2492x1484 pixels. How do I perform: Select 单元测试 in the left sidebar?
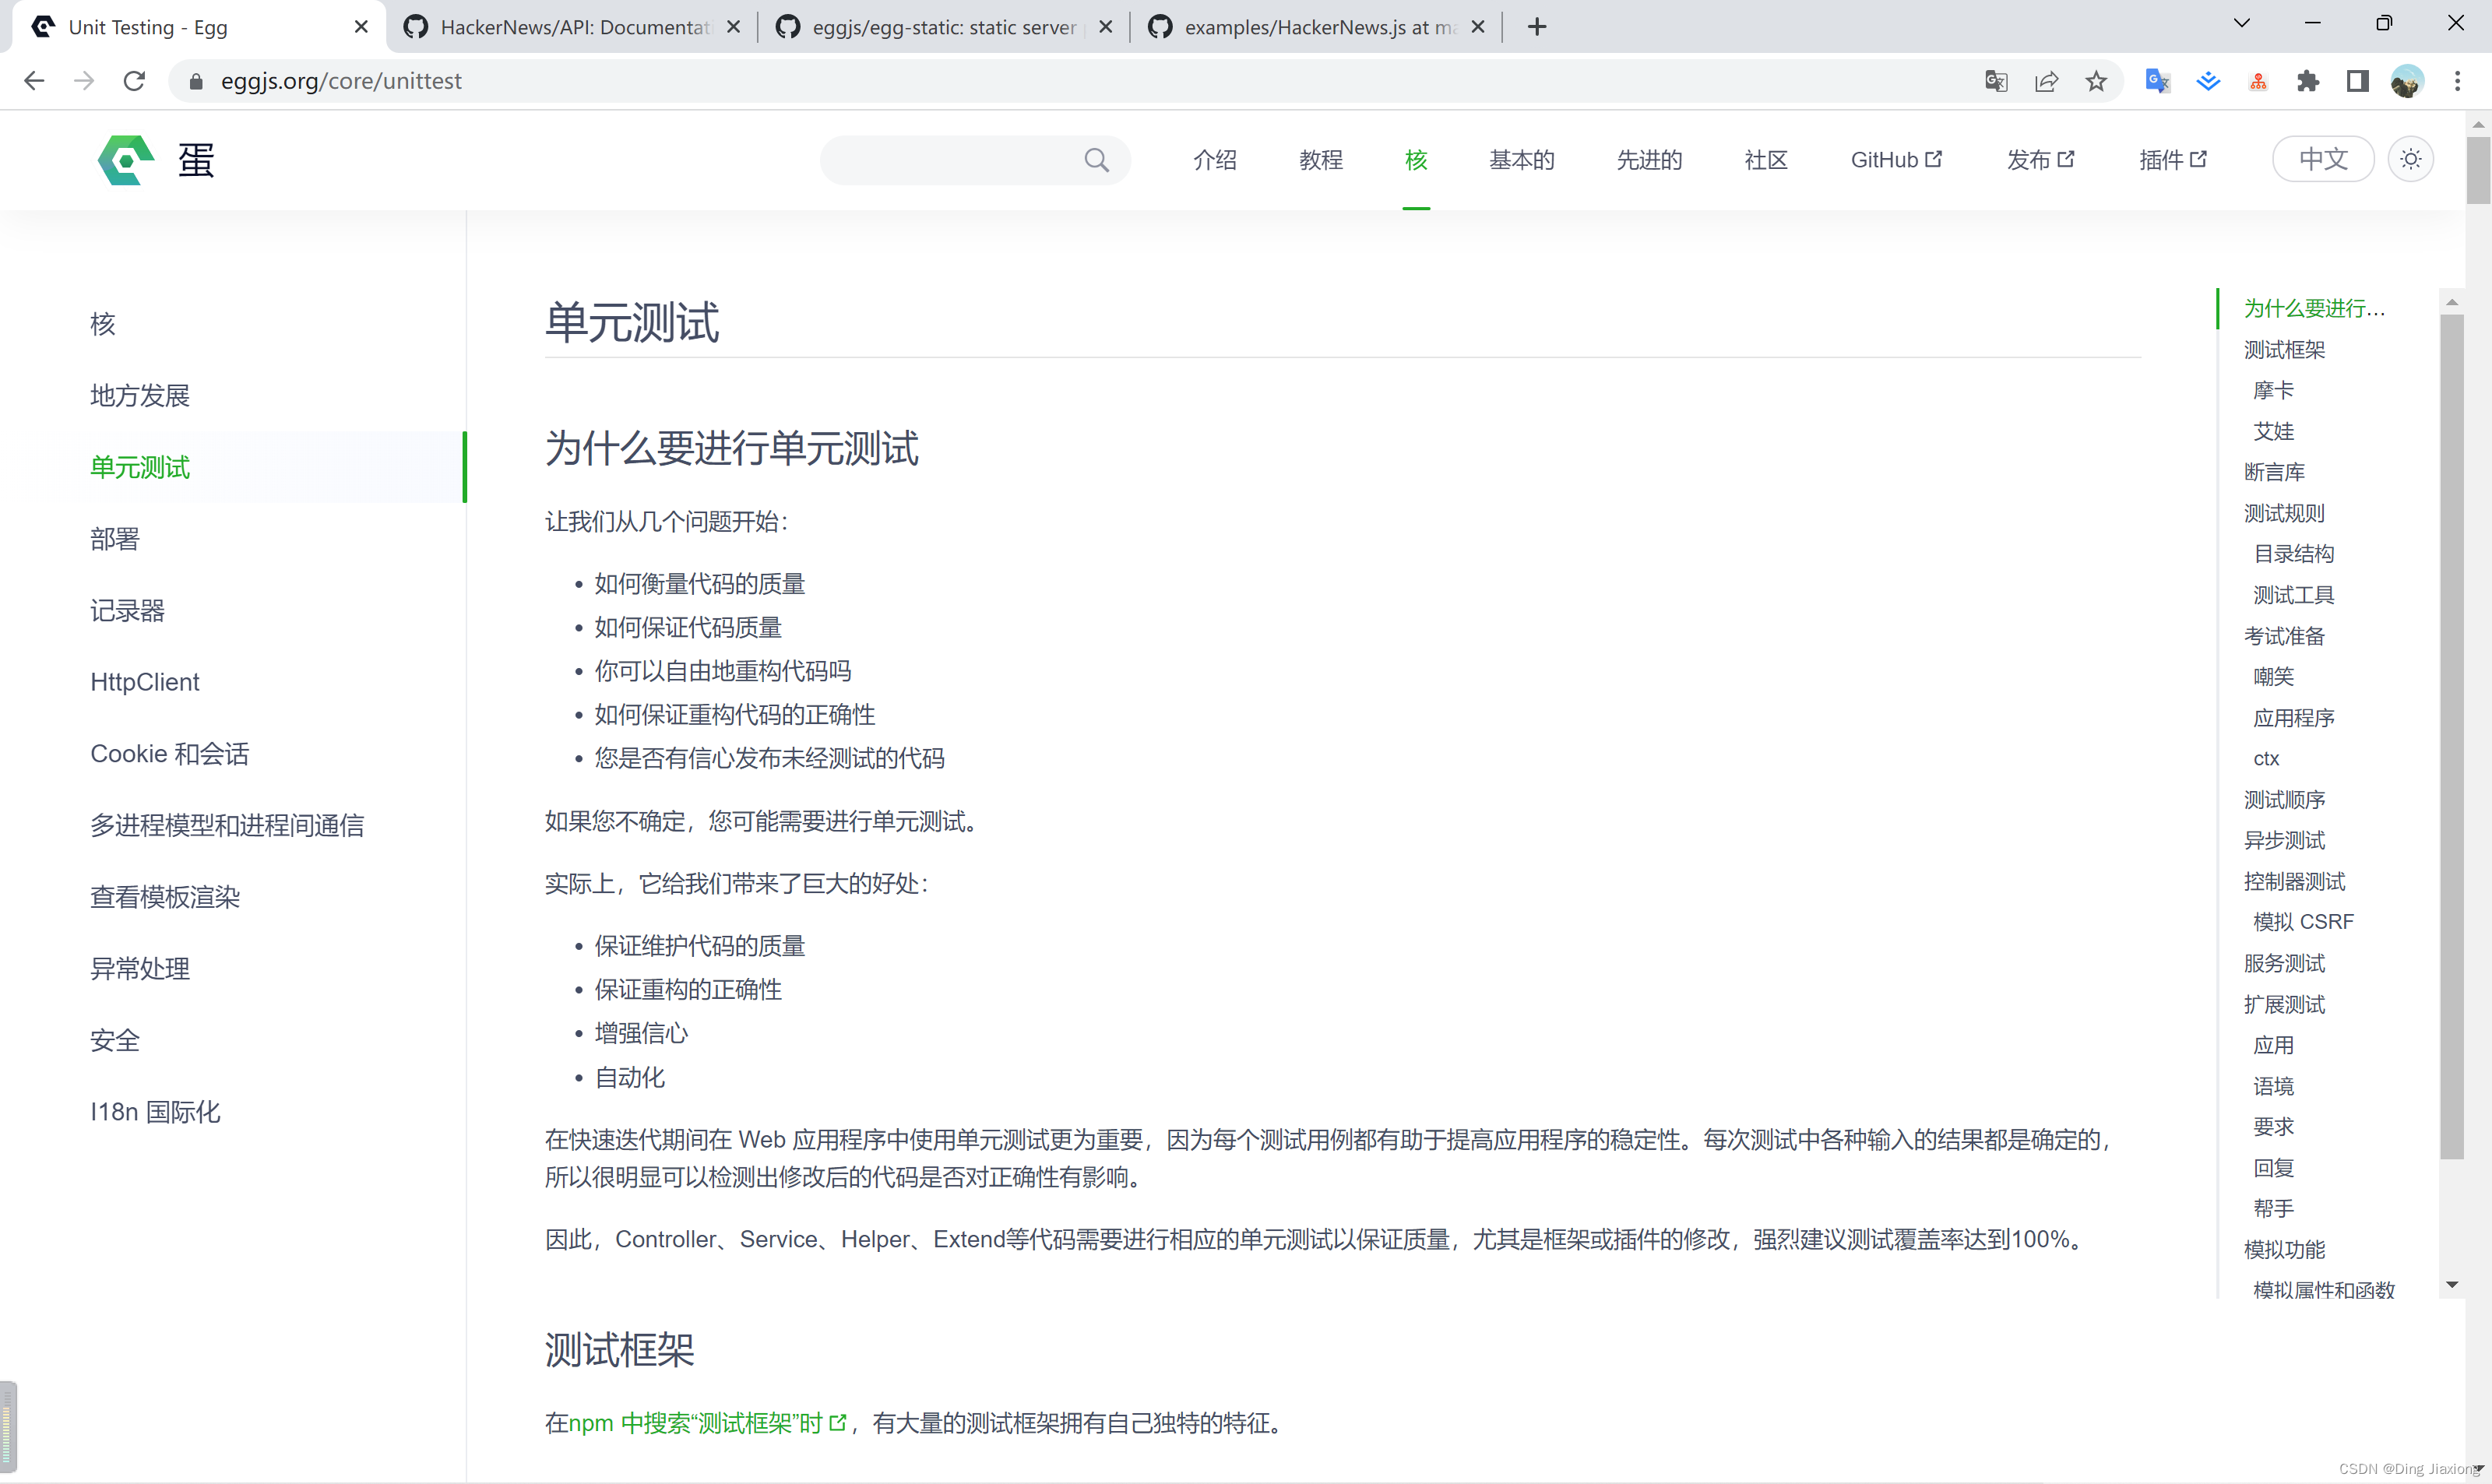tap(140, 467)
